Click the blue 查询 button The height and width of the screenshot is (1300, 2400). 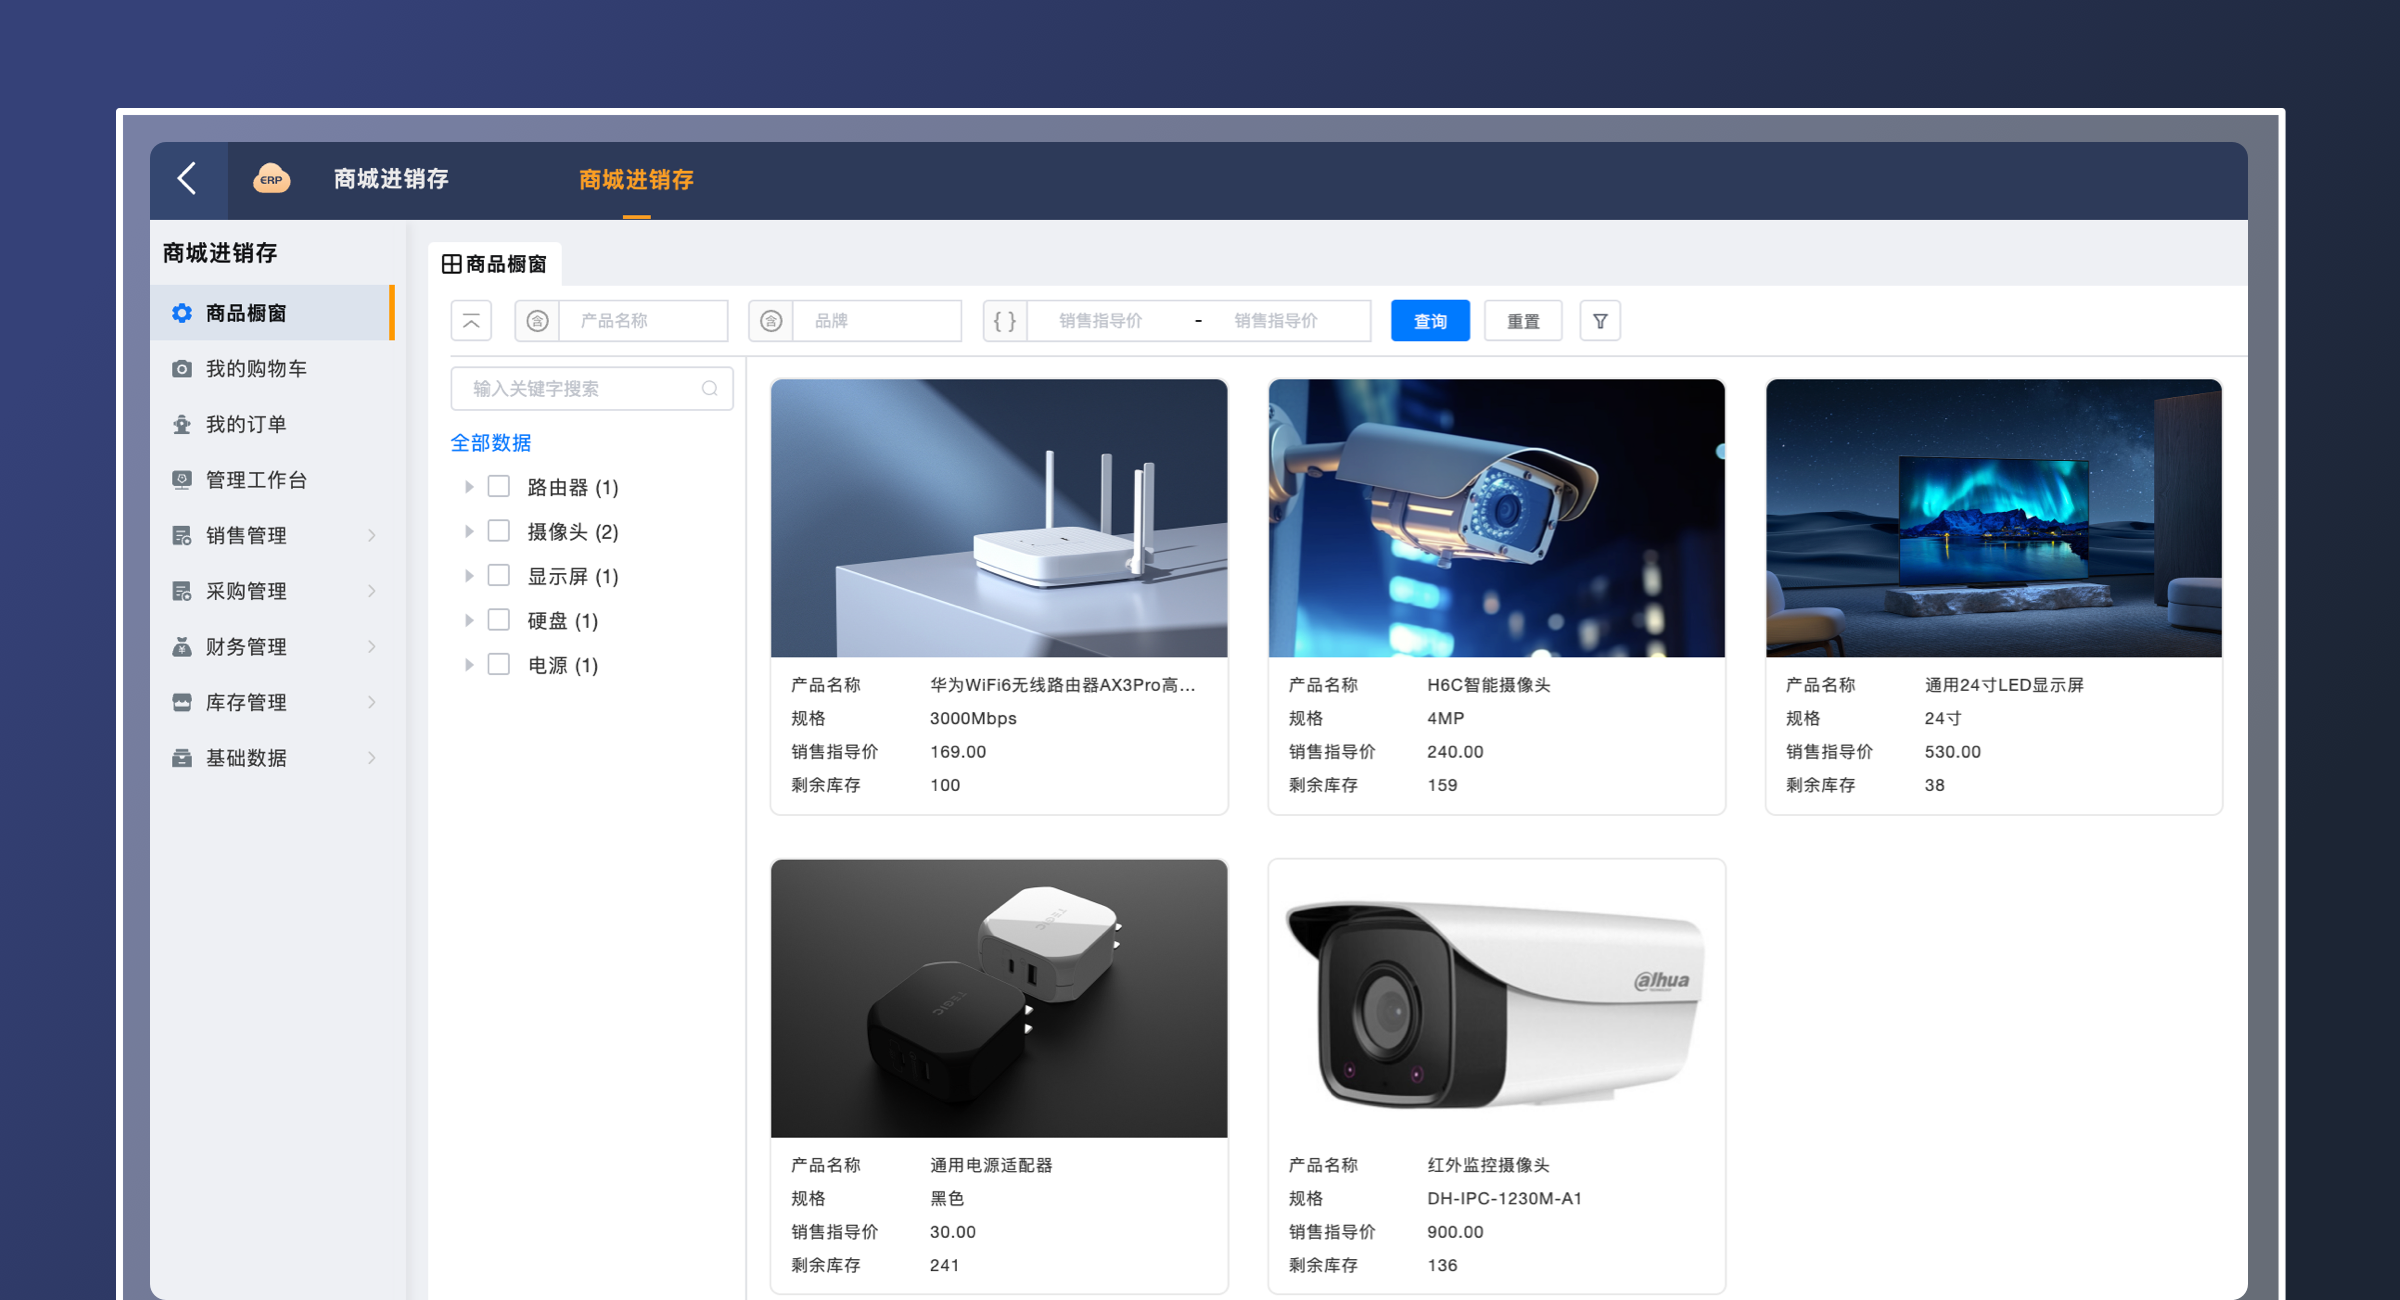click(x=1430, y=321)
